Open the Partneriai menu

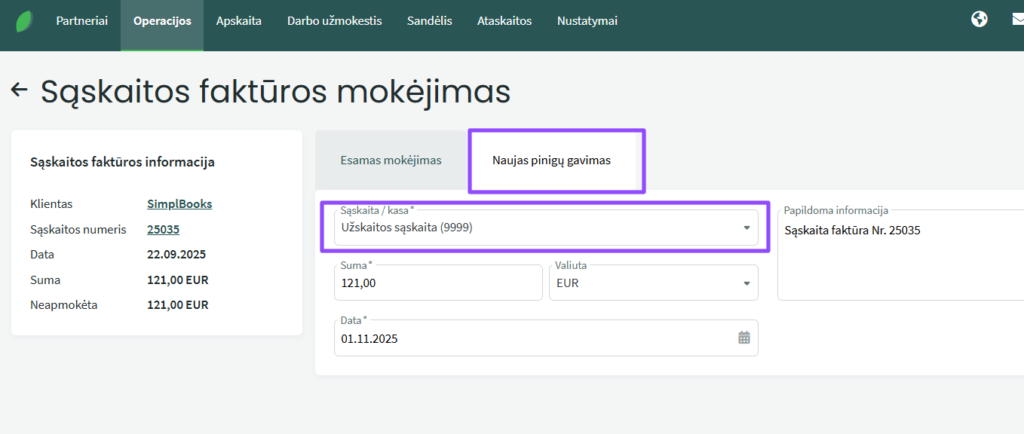point(81,21)
